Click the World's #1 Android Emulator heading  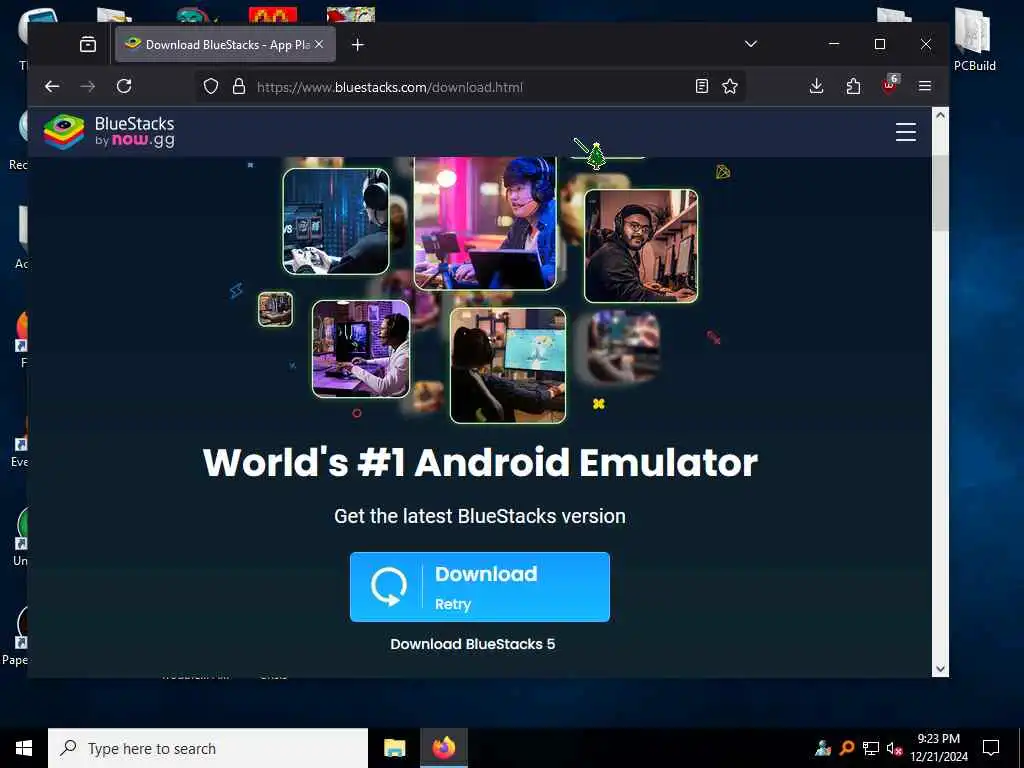click(x=480, y=462)
